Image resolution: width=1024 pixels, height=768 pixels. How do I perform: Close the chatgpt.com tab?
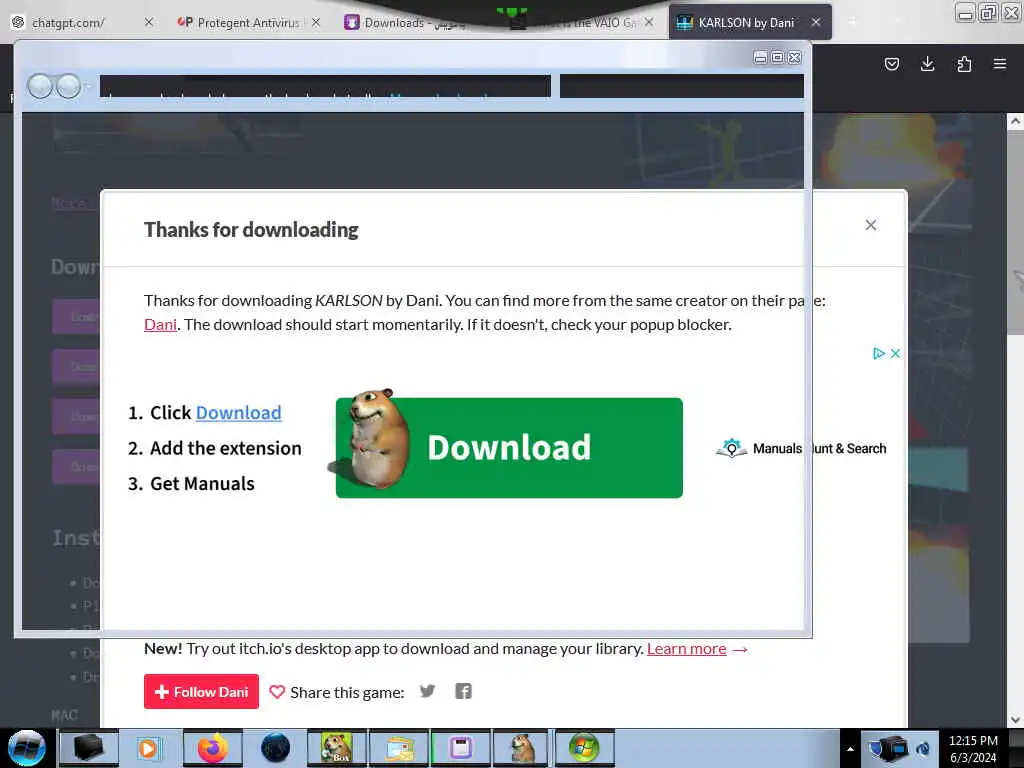pos(149,22)
